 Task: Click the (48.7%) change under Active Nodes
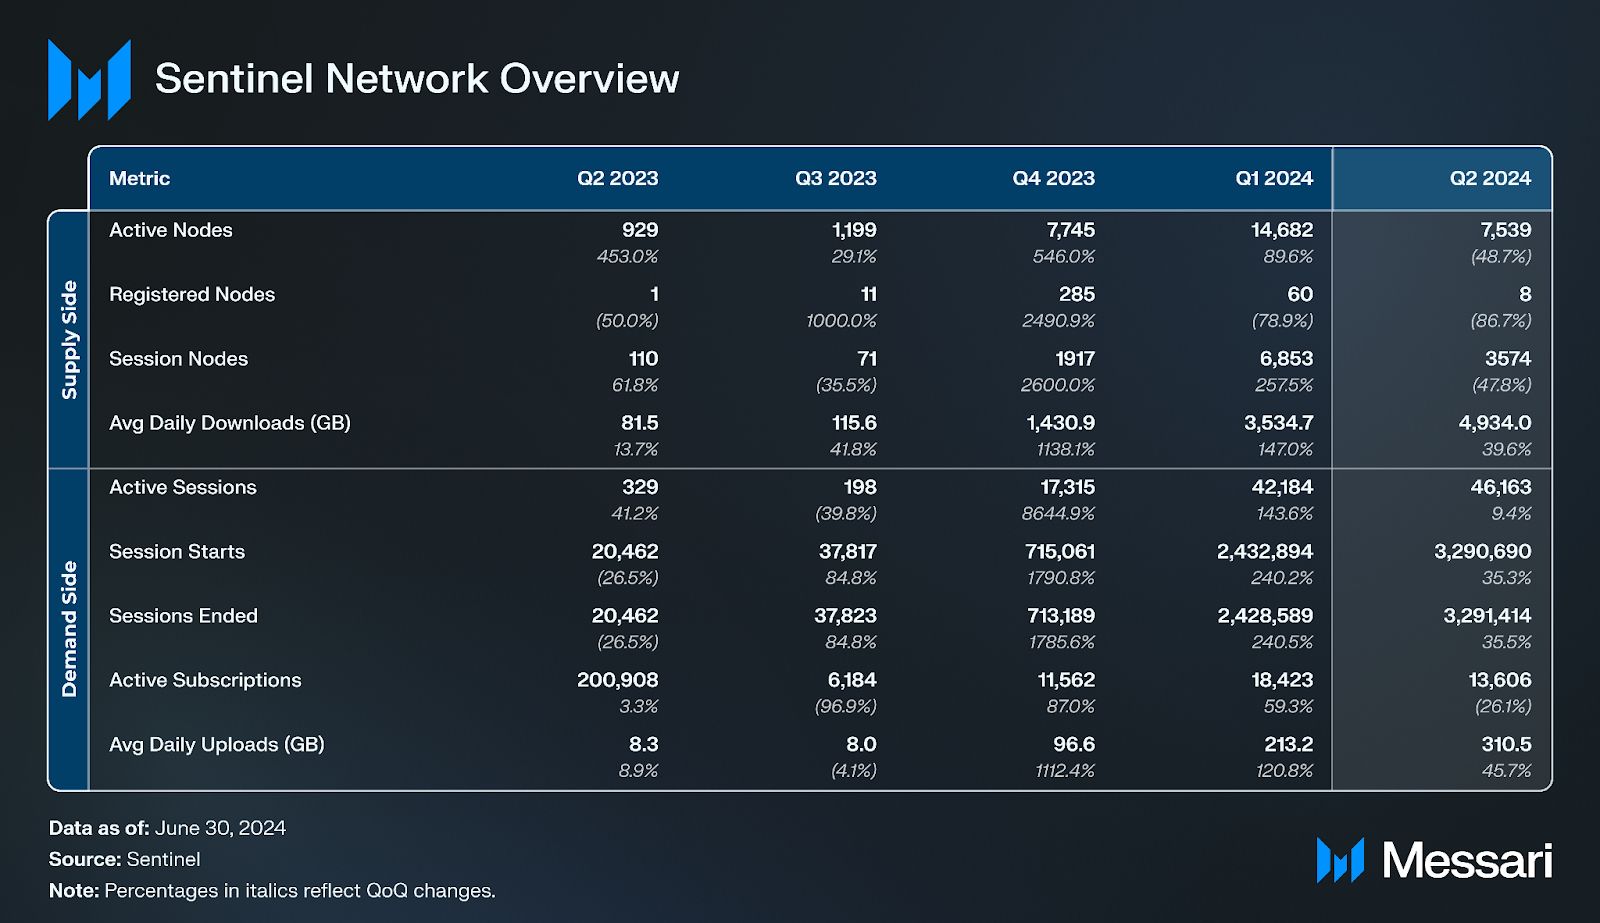point(1501,256)
